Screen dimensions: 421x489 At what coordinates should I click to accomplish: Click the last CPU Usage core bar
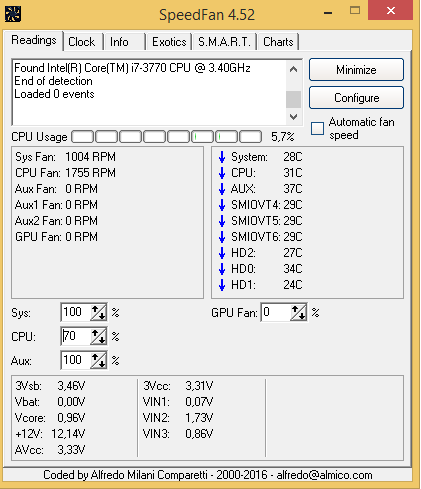(x=250, y=136)
